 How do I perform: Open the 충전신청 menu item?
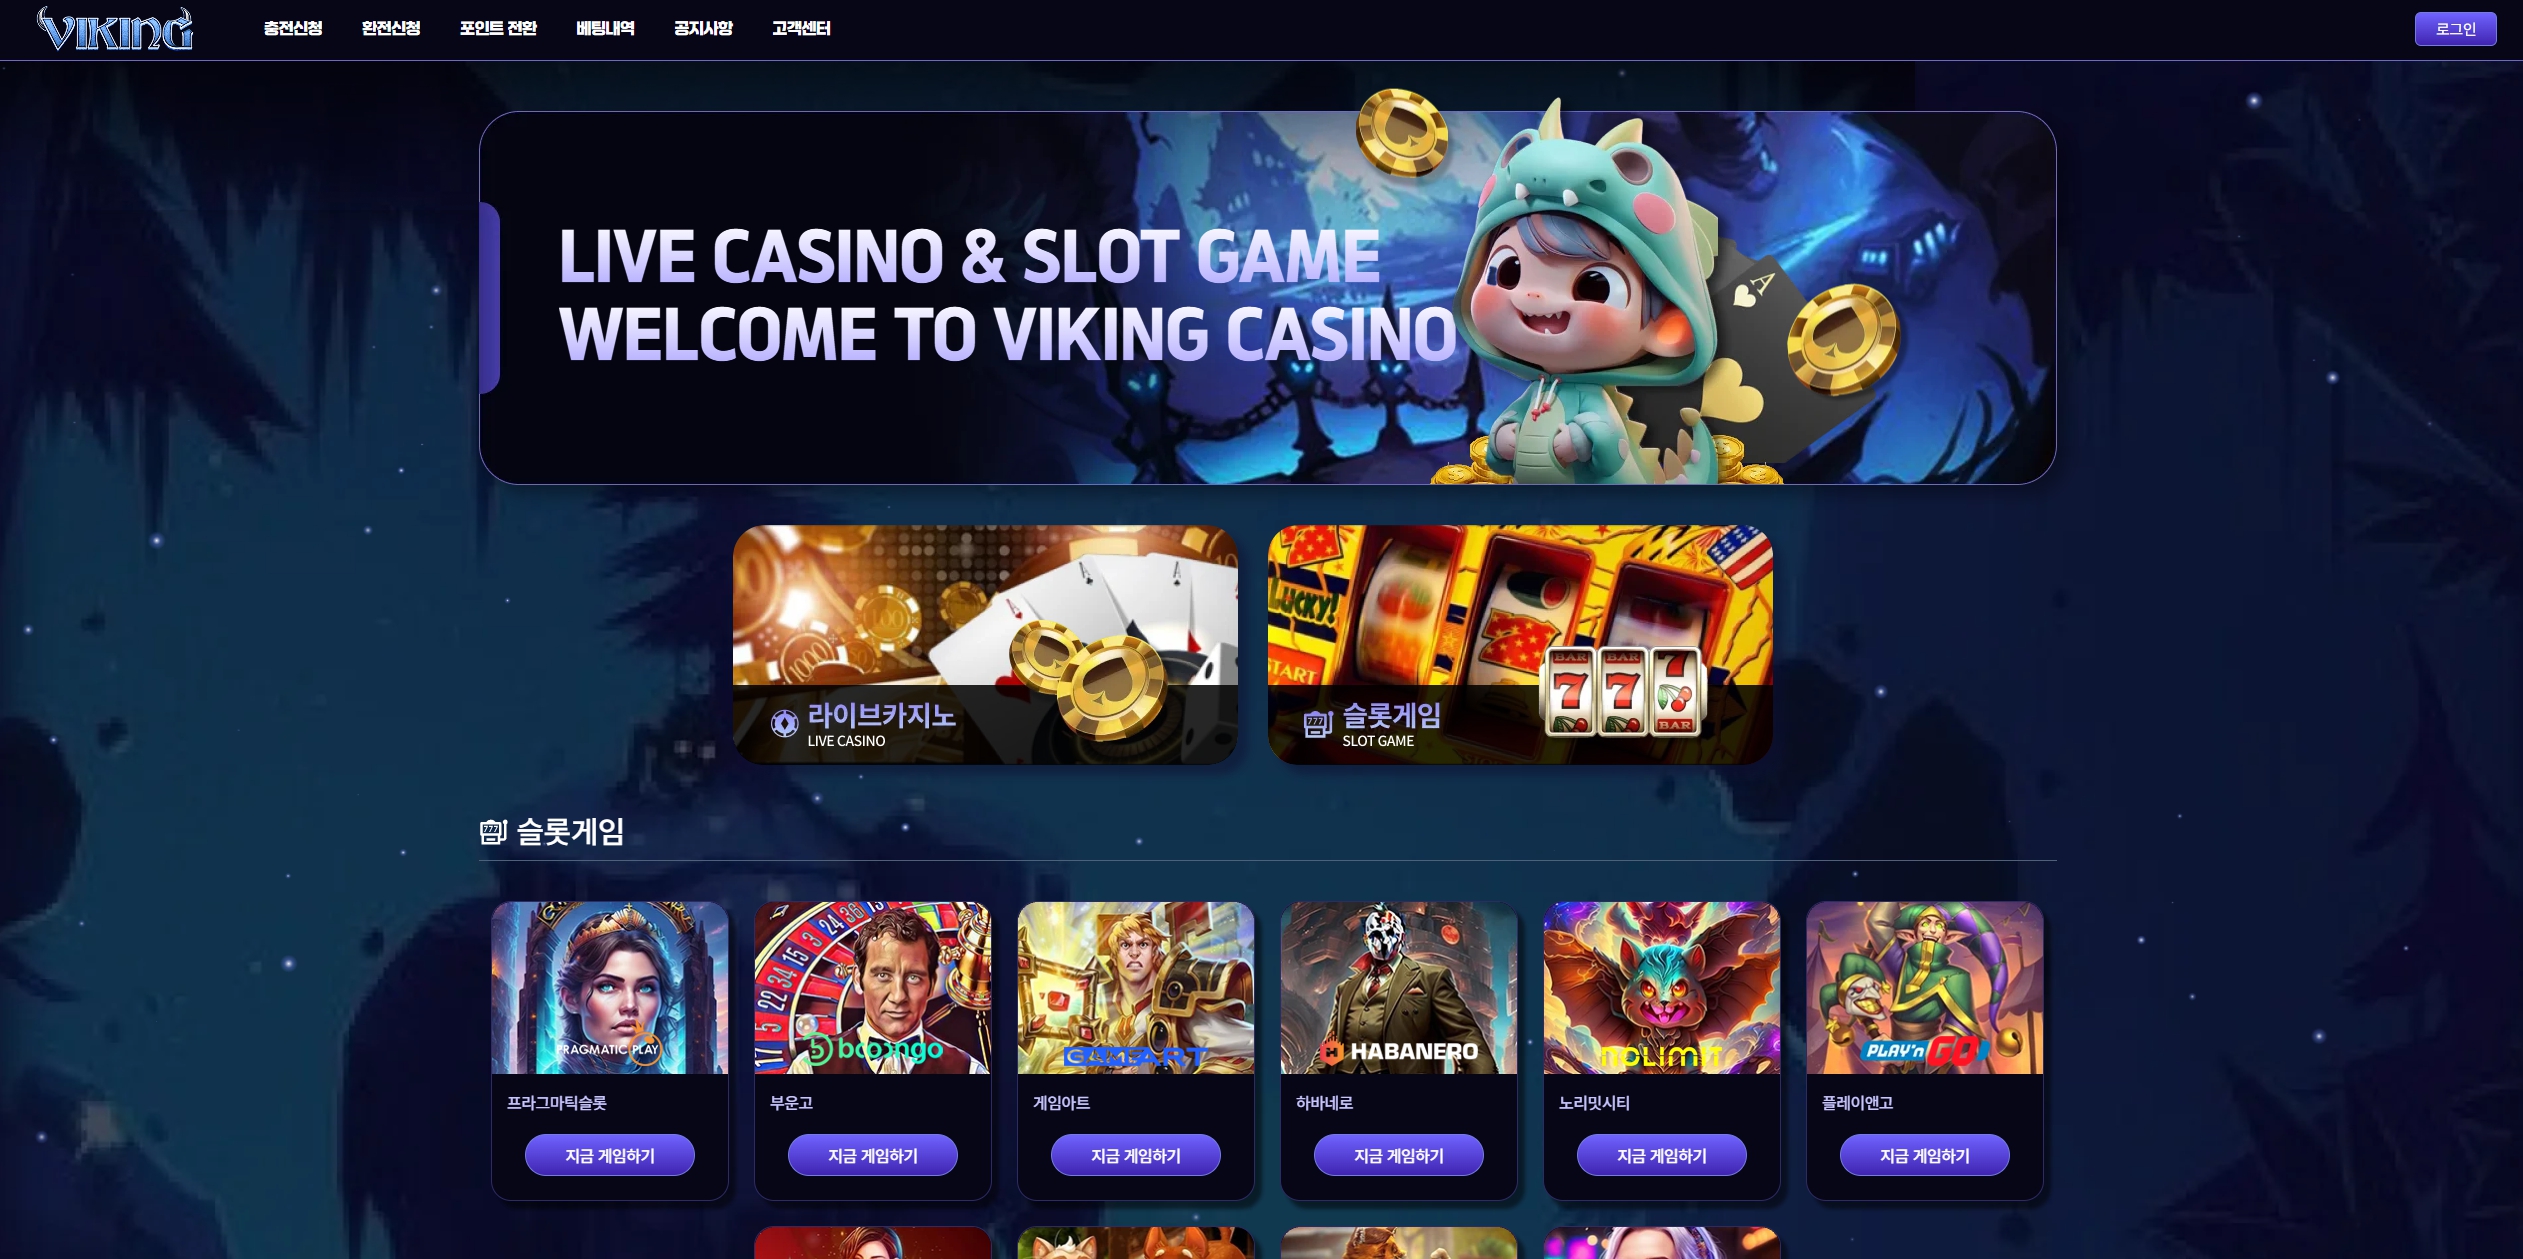[293, 28]
